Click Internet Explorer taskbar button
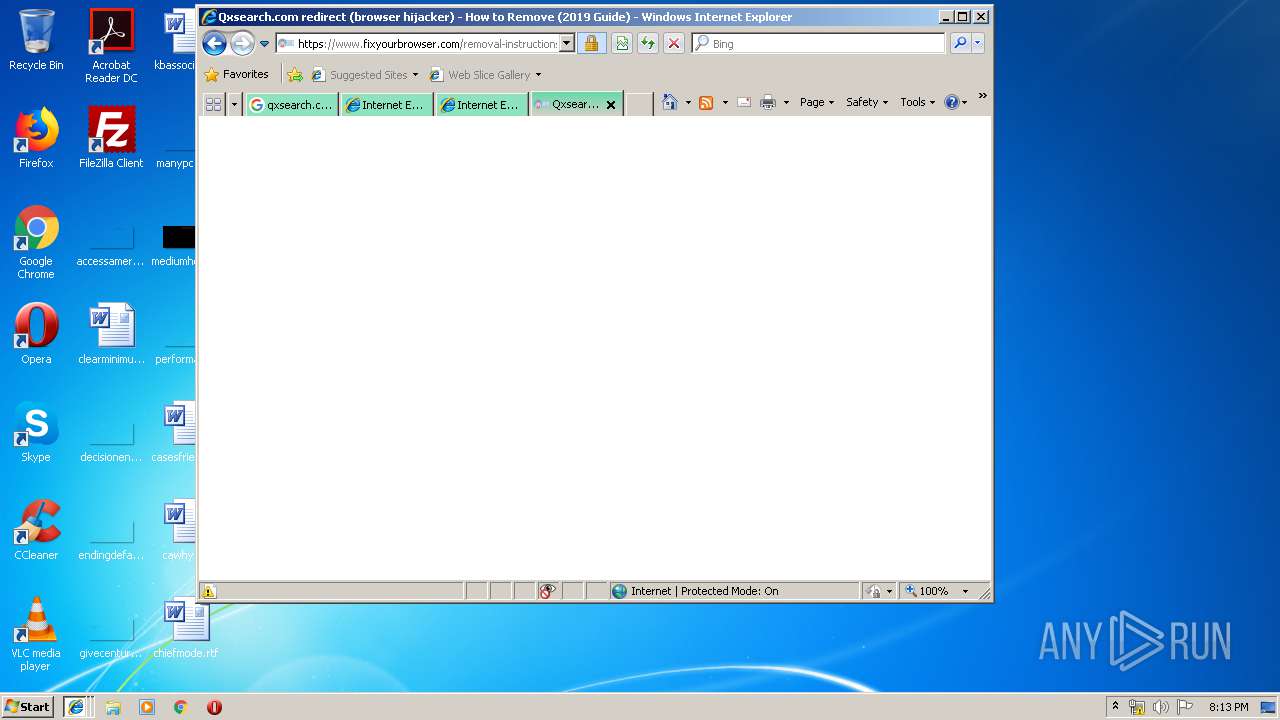 tap(76, 706)
